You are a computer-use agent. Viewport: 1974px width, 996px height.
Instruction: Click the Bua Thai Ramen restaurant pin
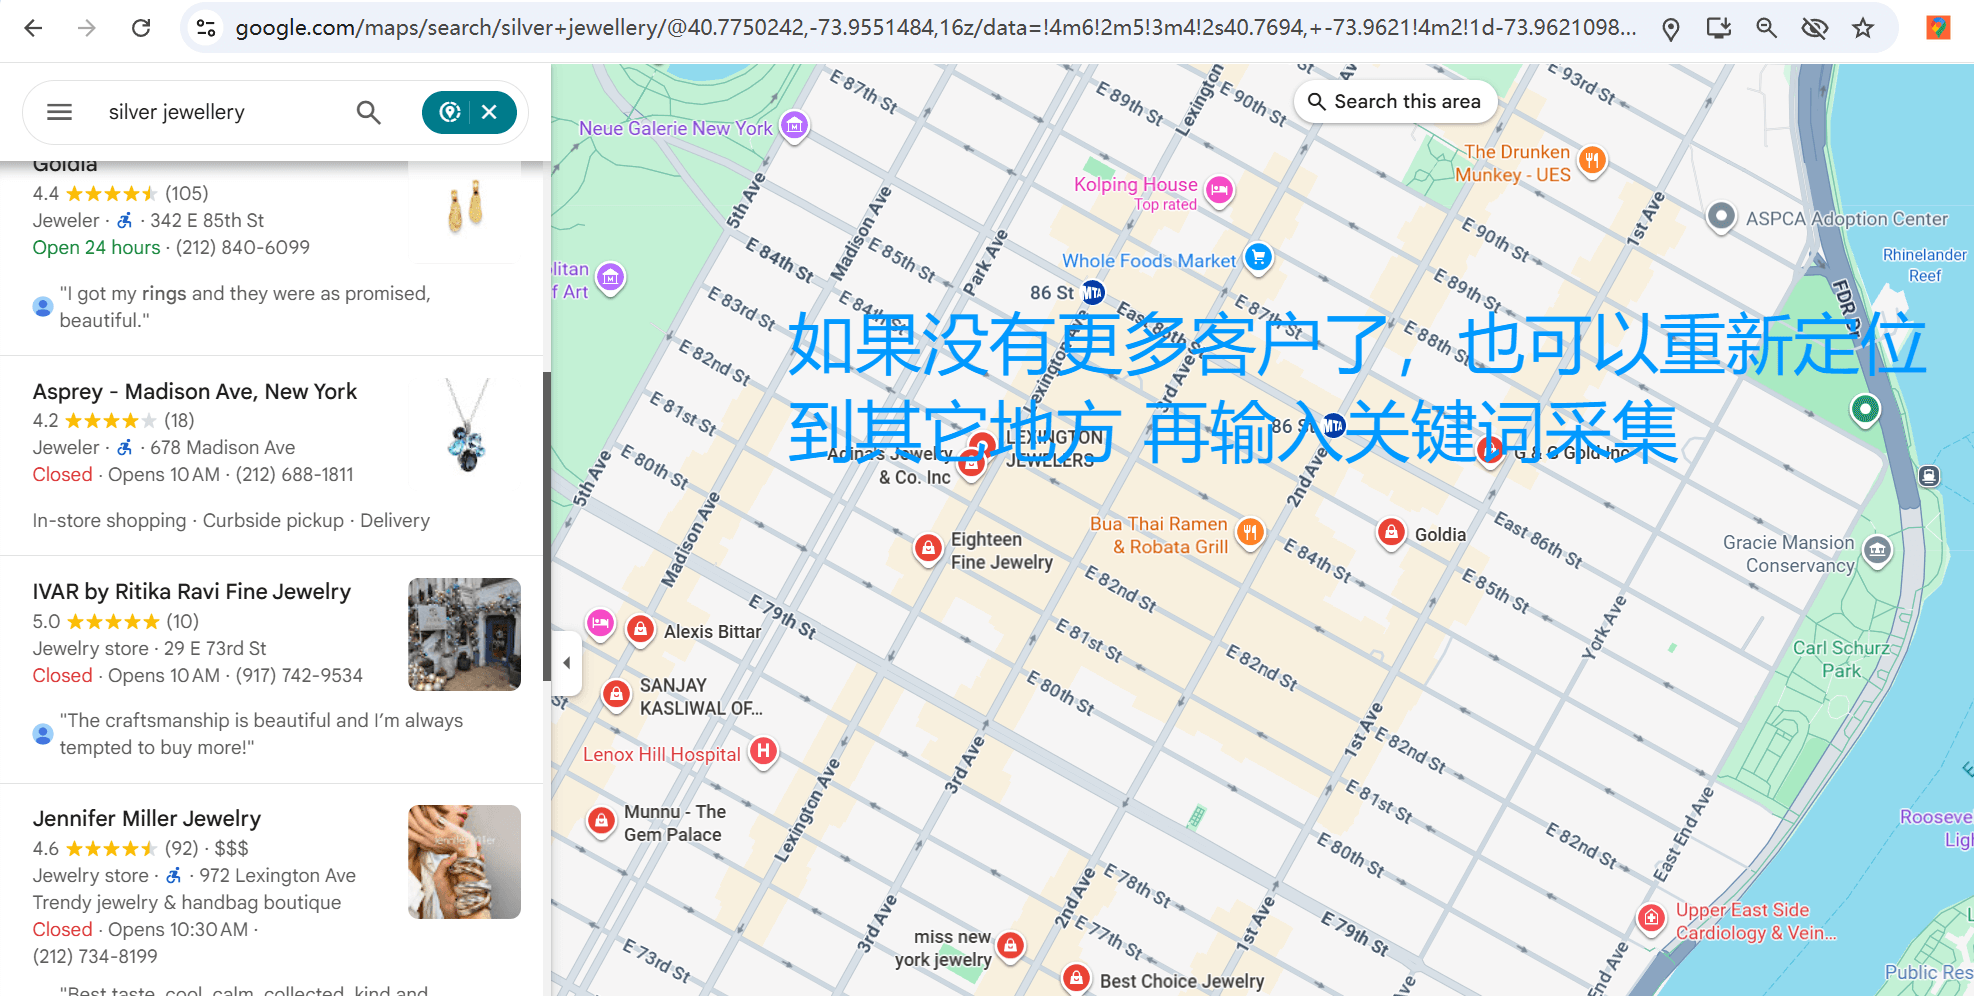(x=1249, y=532)
